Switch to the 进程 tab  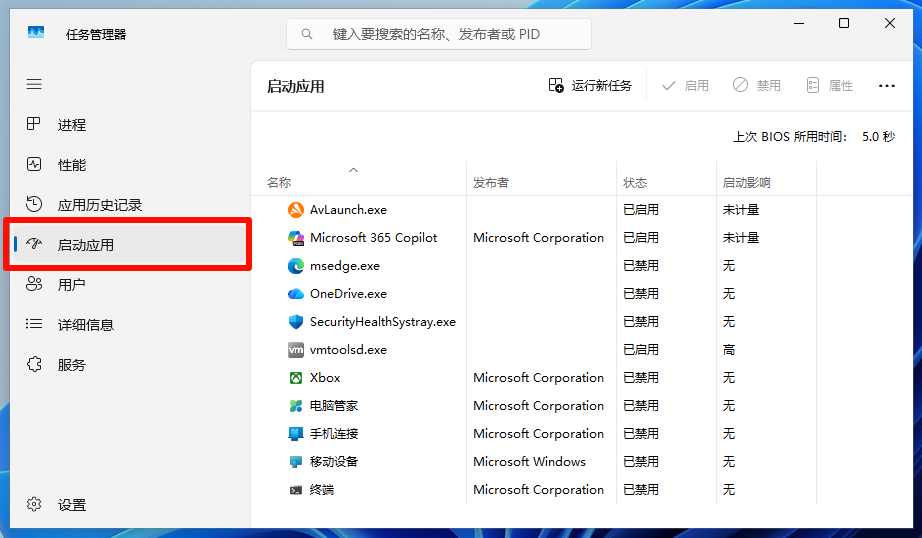tap(131, 125)
